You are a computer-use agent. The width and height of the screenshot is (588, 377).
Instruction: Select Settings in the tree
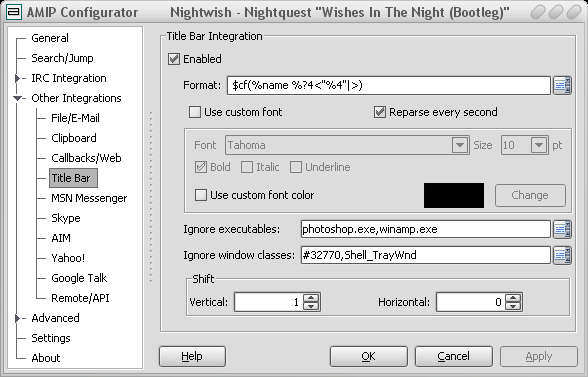coord(51,338)
